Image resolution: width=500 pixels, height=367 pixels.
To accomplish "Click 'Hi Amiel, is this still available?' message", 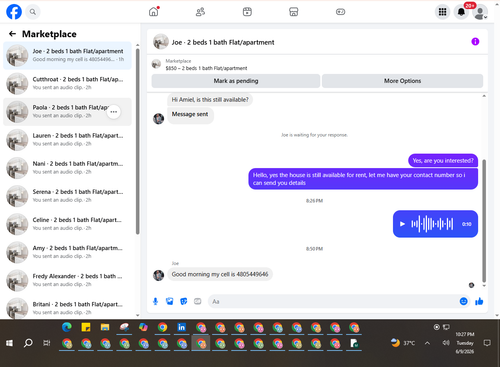I will [x=210, y=100].
